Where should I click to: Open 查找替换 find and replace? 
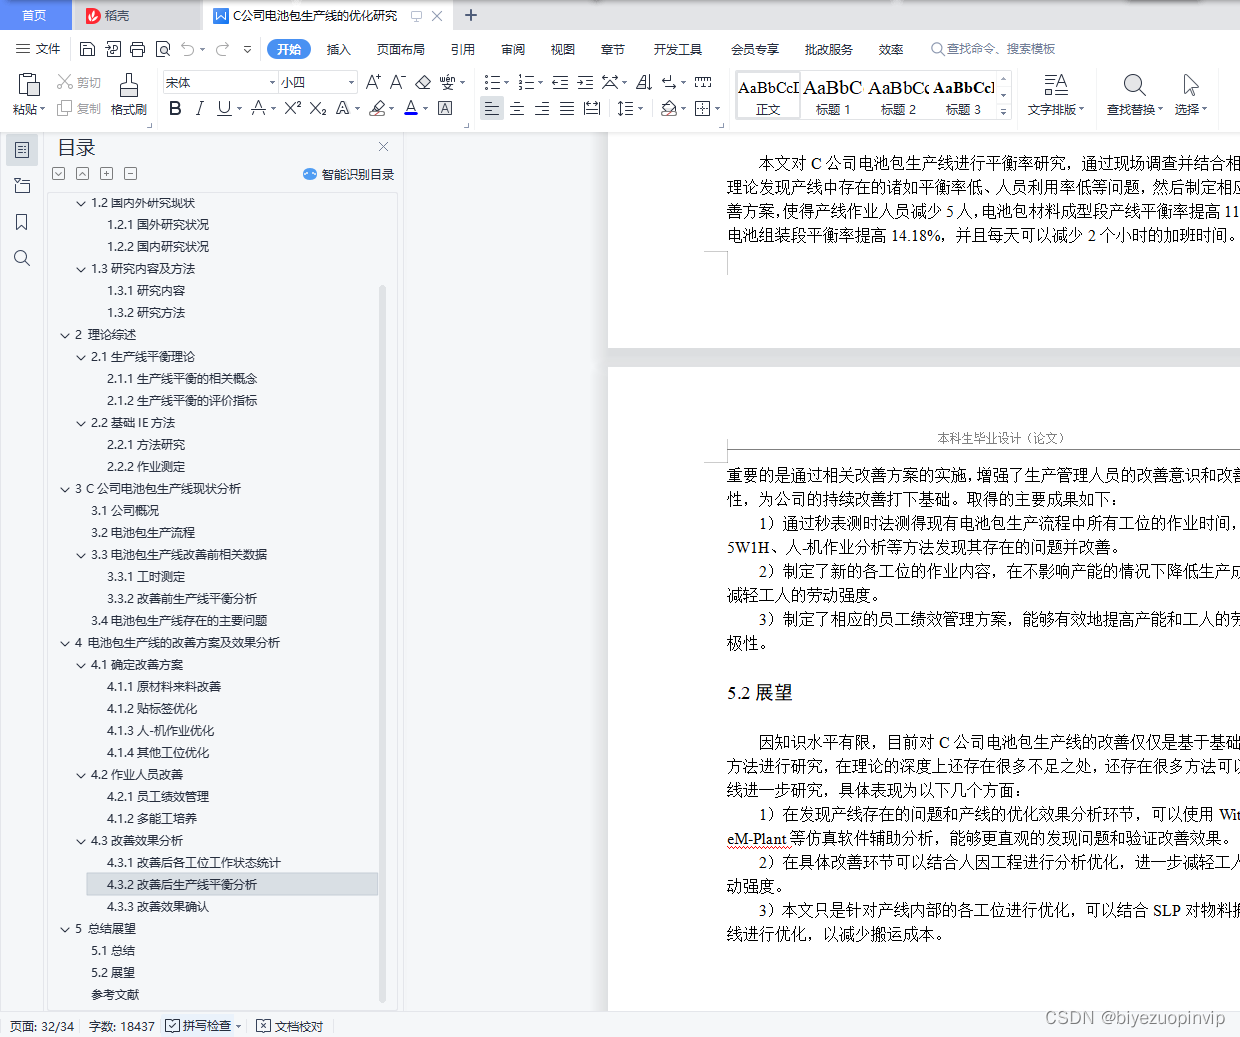1135,94
